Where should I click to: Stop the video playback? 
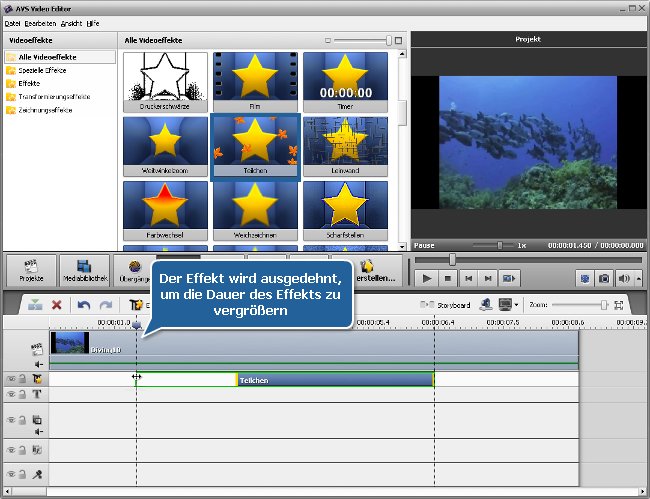coord(449,278)
